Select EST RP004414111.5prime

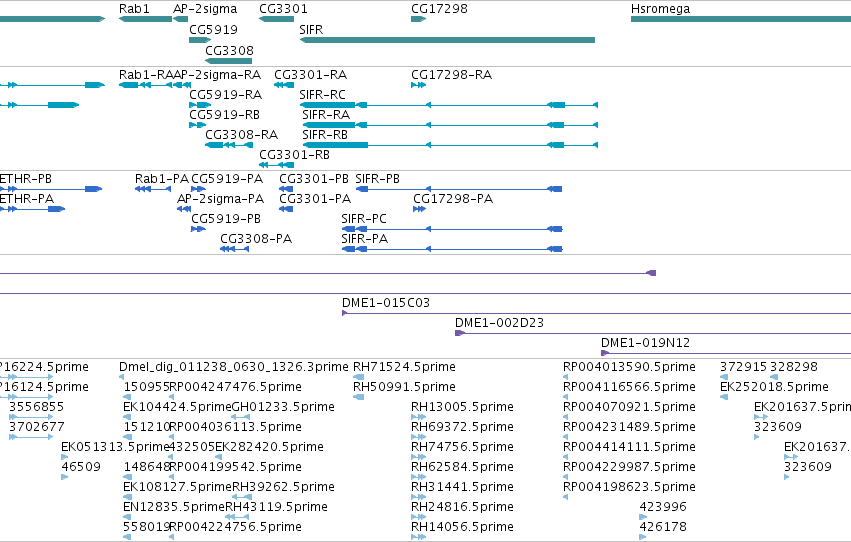click(x=629, y=447)
